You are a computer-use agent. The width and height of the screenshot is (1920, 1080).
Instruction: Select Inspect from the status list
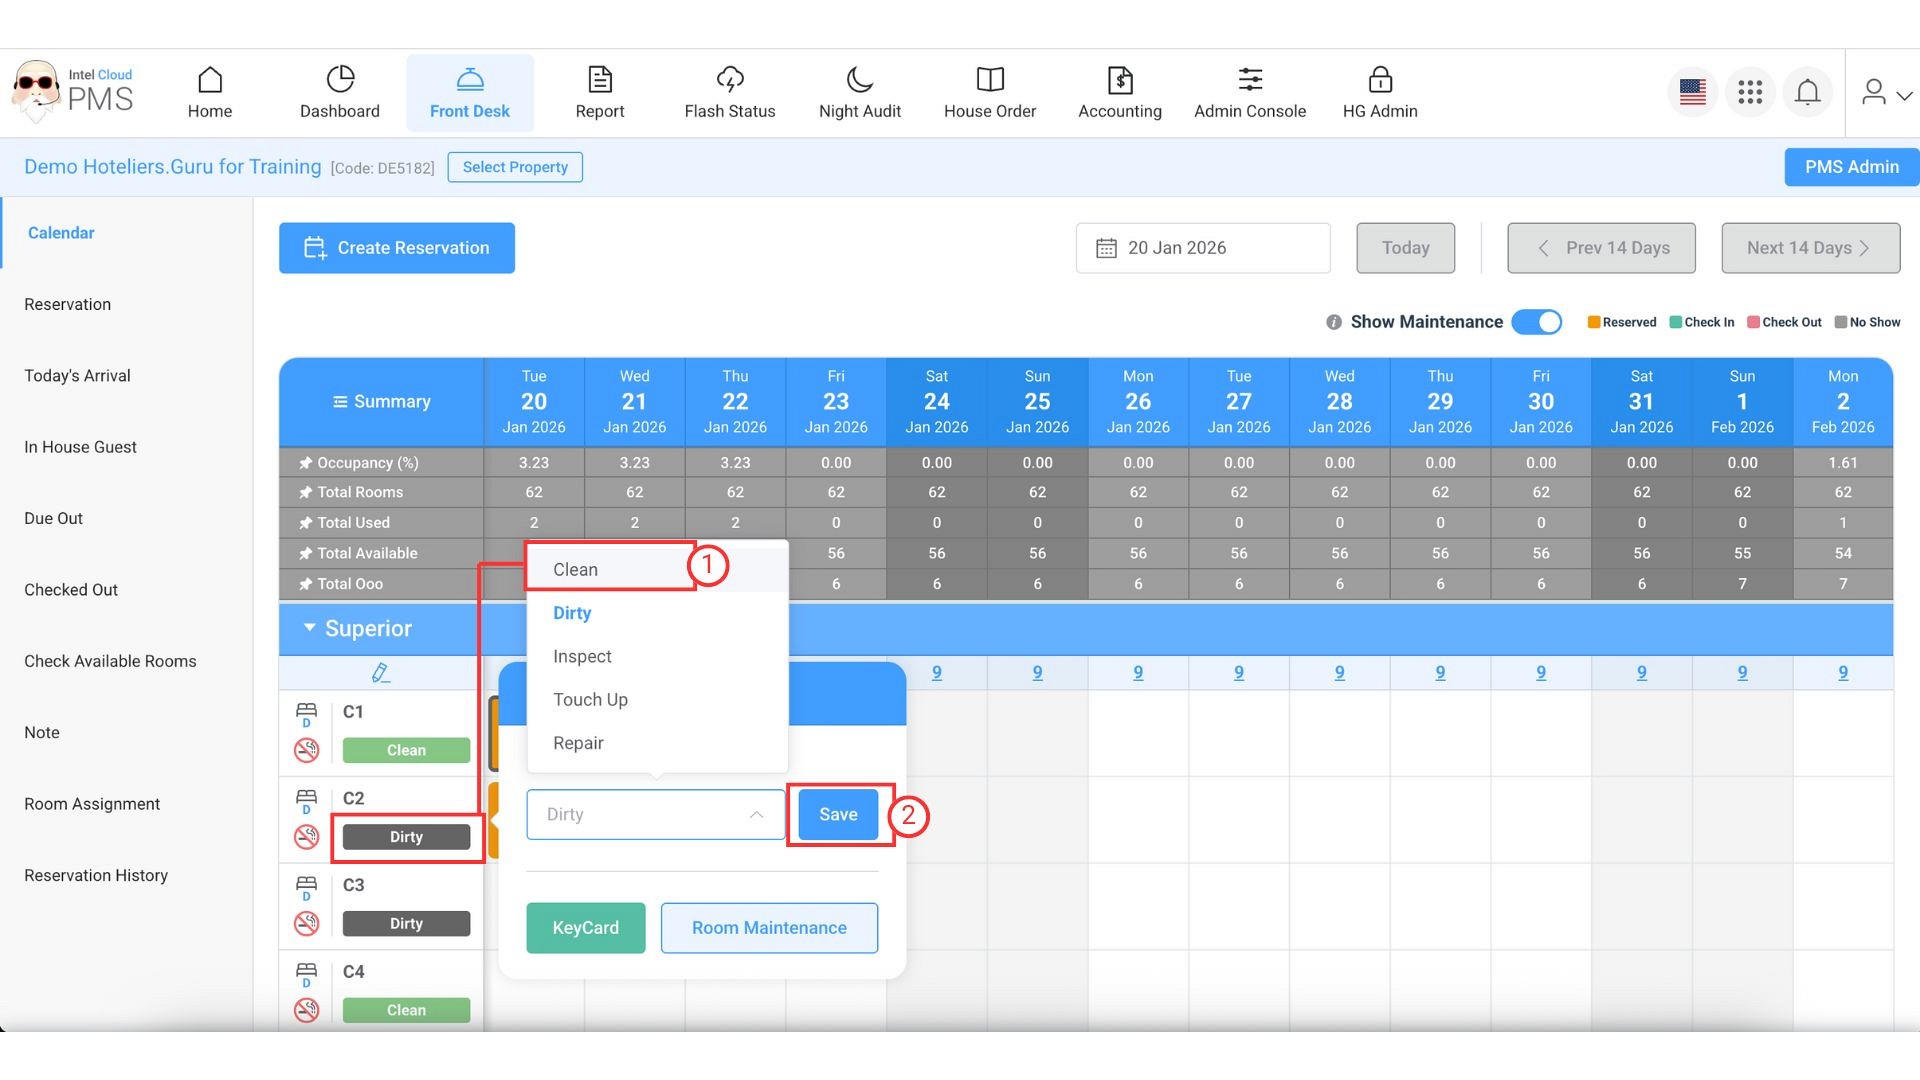tap(582, 656)
